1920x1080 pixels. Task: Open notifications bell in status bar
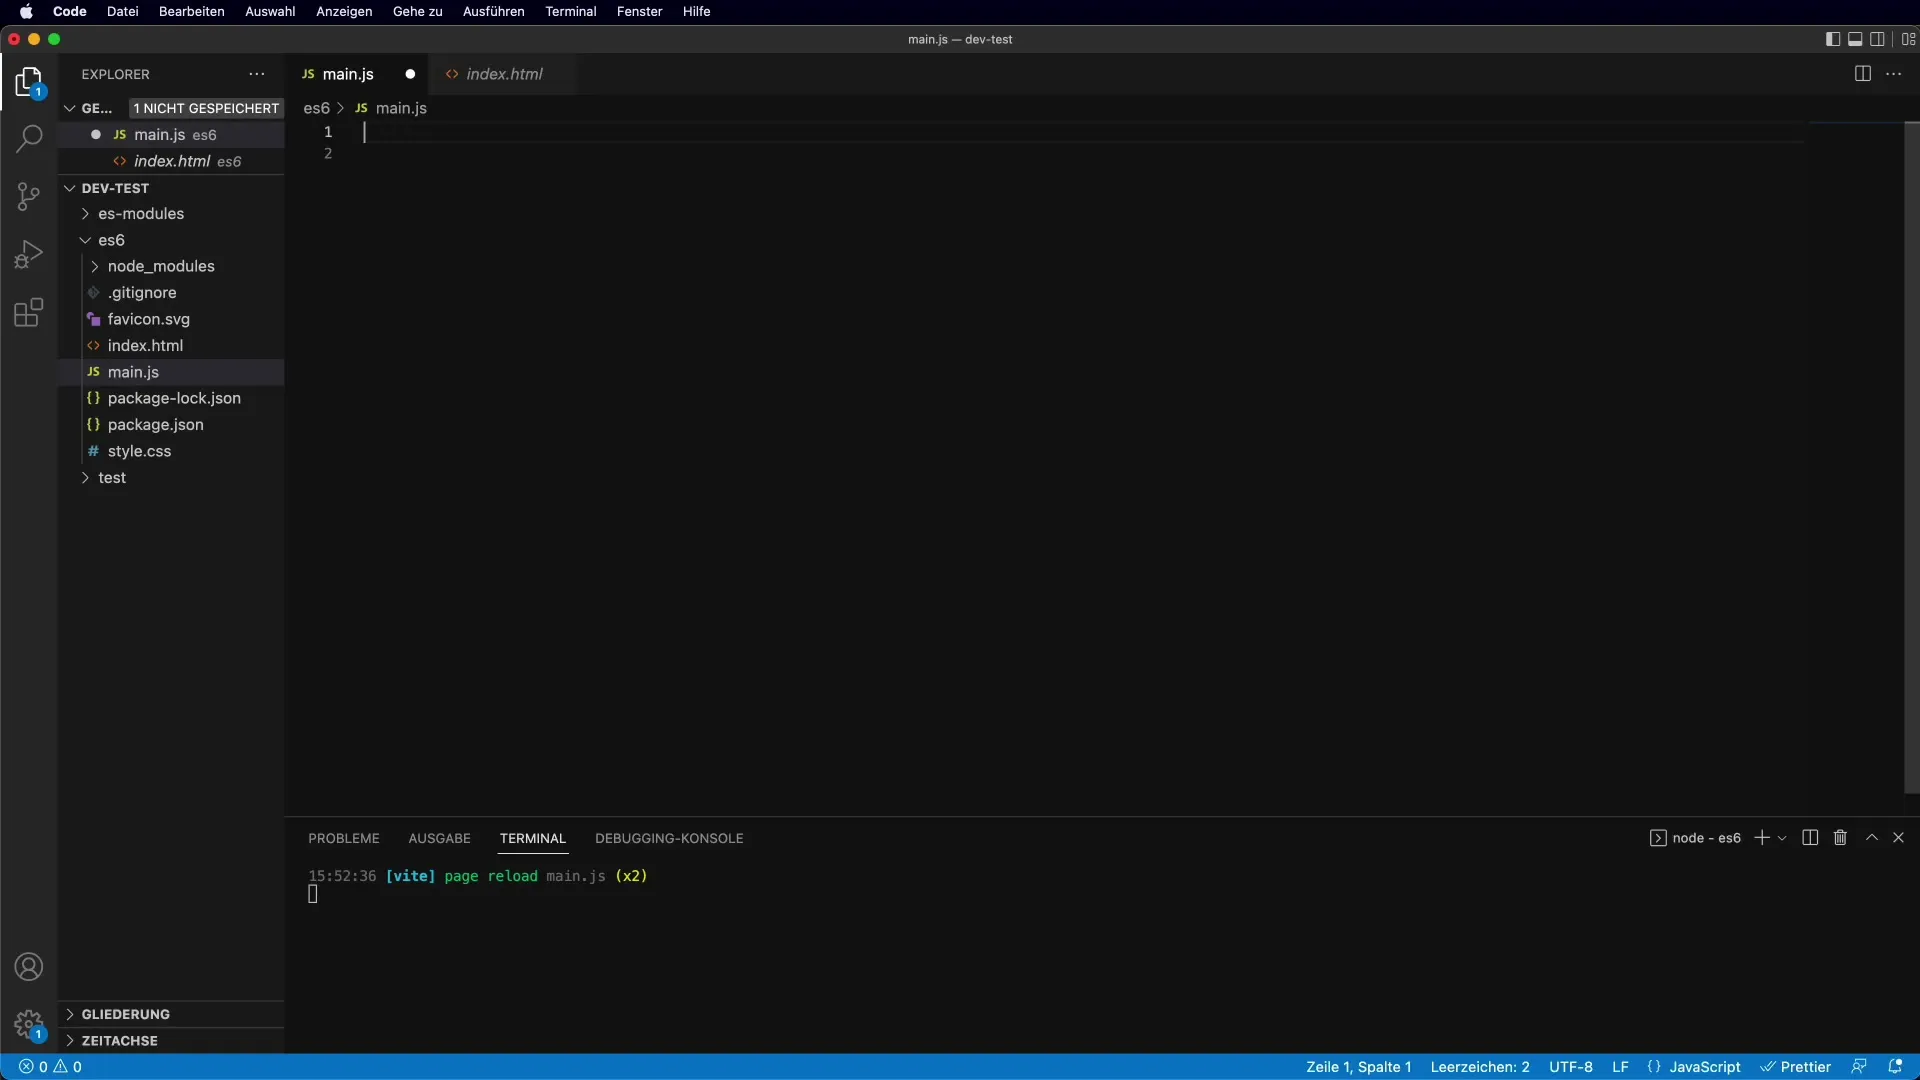[x=1894, y=1067]
